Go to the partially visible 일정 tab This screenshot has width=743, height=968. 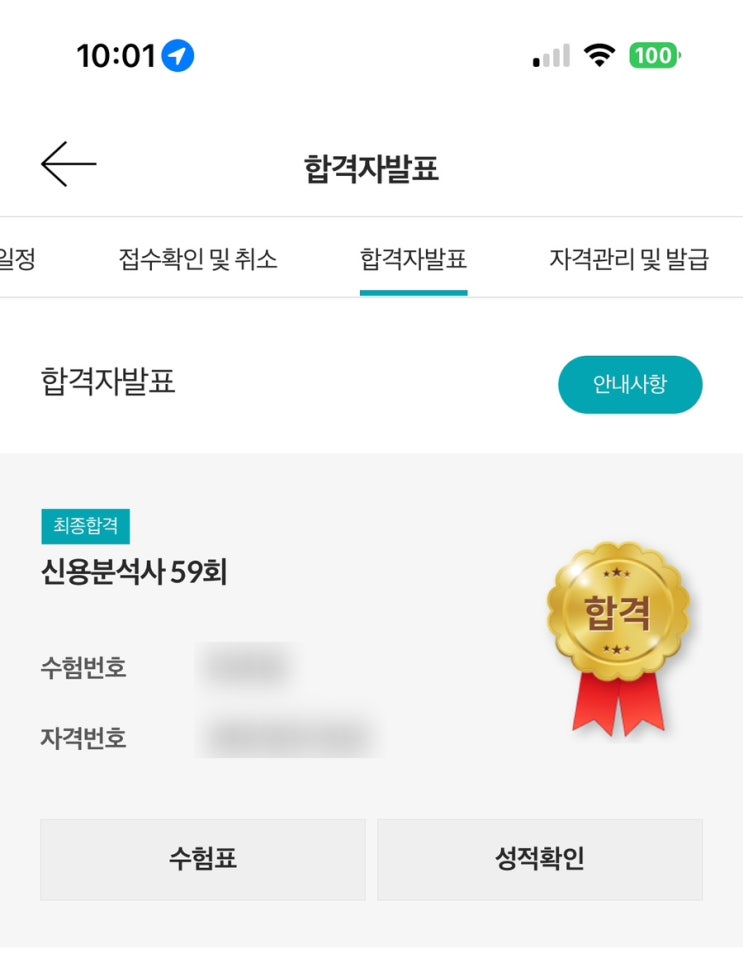click(17, 259)
